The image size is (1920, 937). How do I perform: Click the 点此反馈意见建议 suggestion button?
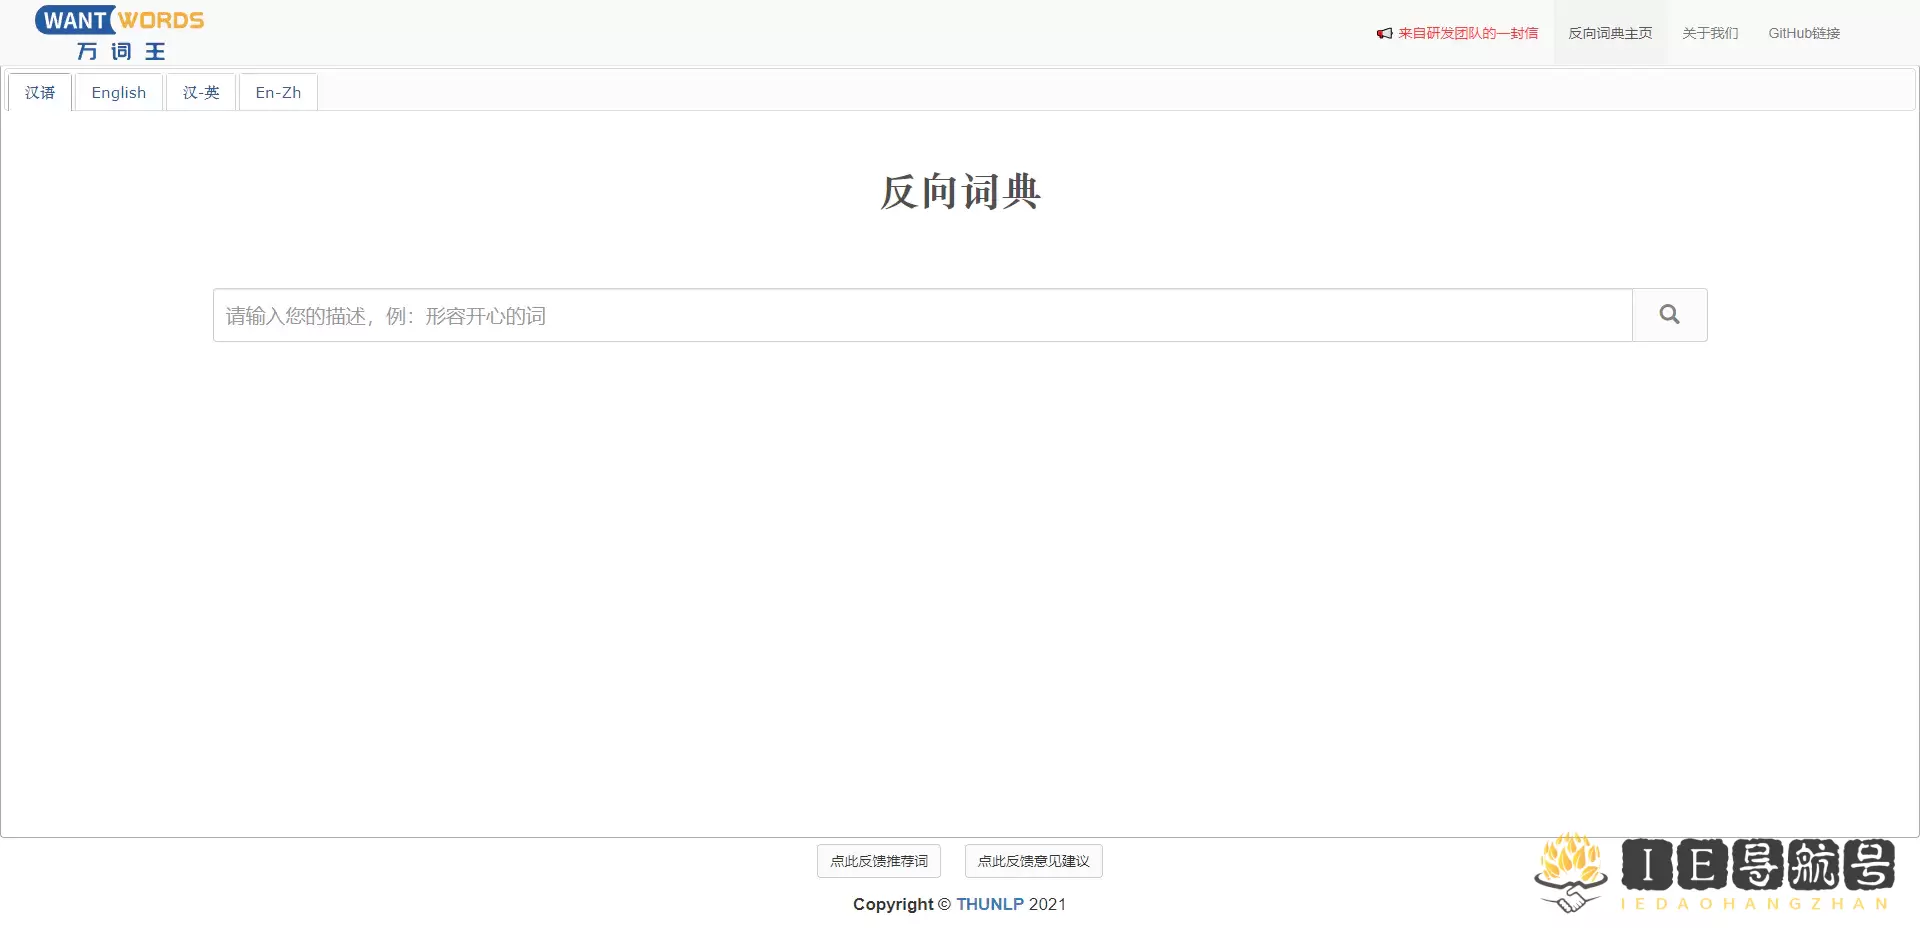click(1032, 861)
